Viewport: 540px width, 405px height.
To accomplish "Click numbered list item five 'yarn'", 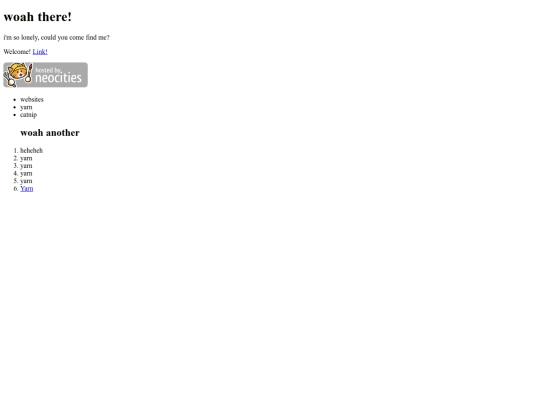I will pyautogui.click(x=26, y=181).
